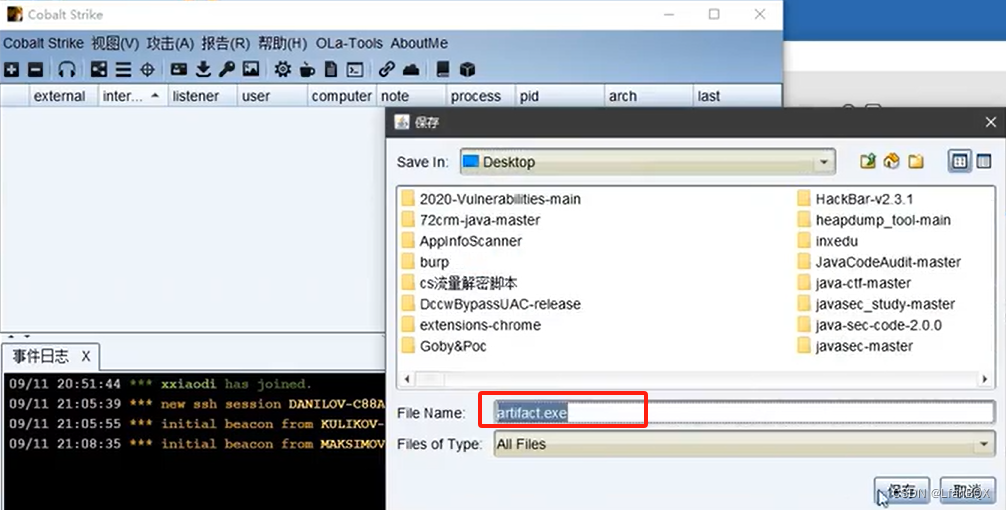
Task: Open the 帮助(H) menu
Action: coord(282,43)
